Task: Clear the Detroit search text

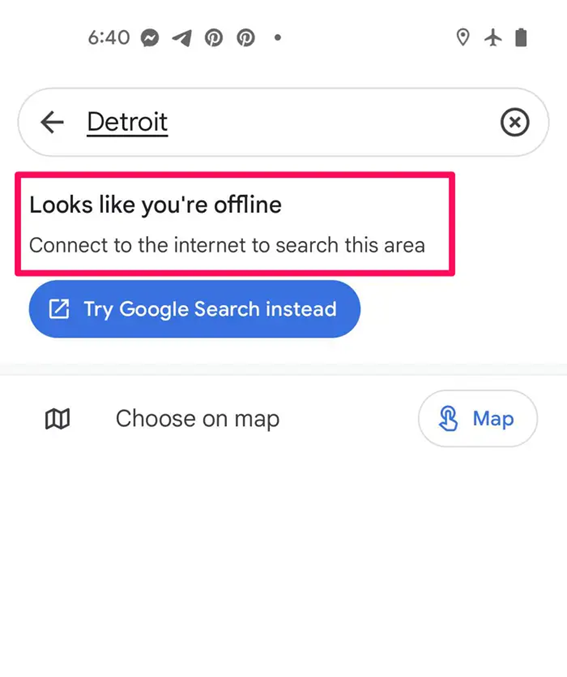Action: [x=514, y=122]
